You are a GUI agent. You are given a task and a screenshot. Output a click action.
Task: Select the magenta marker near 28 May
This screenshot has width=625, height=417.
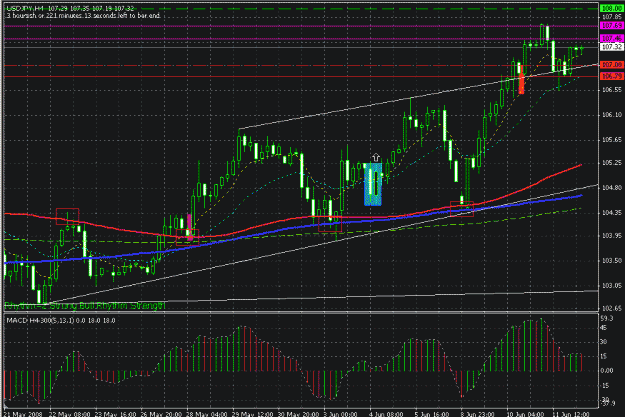(x=190, y=226)
